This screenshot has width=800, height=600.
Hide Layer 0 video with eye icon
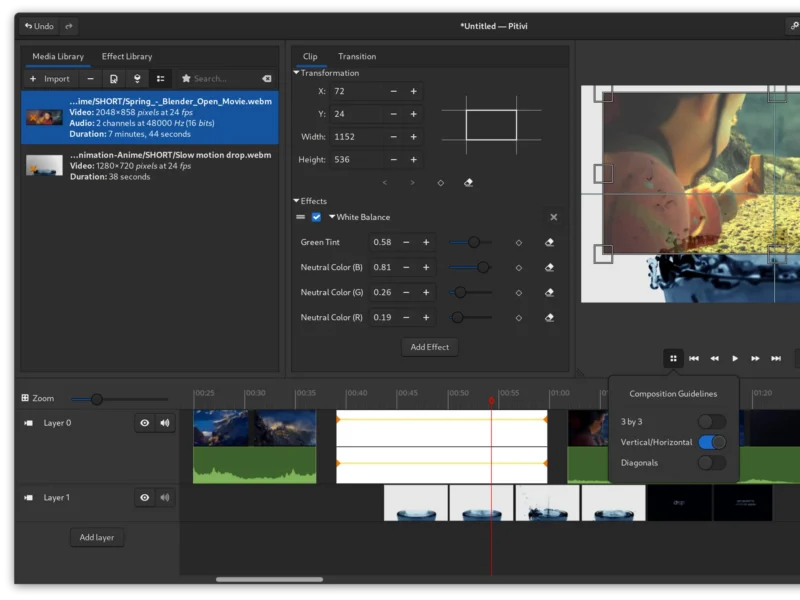tap(145, 423)
